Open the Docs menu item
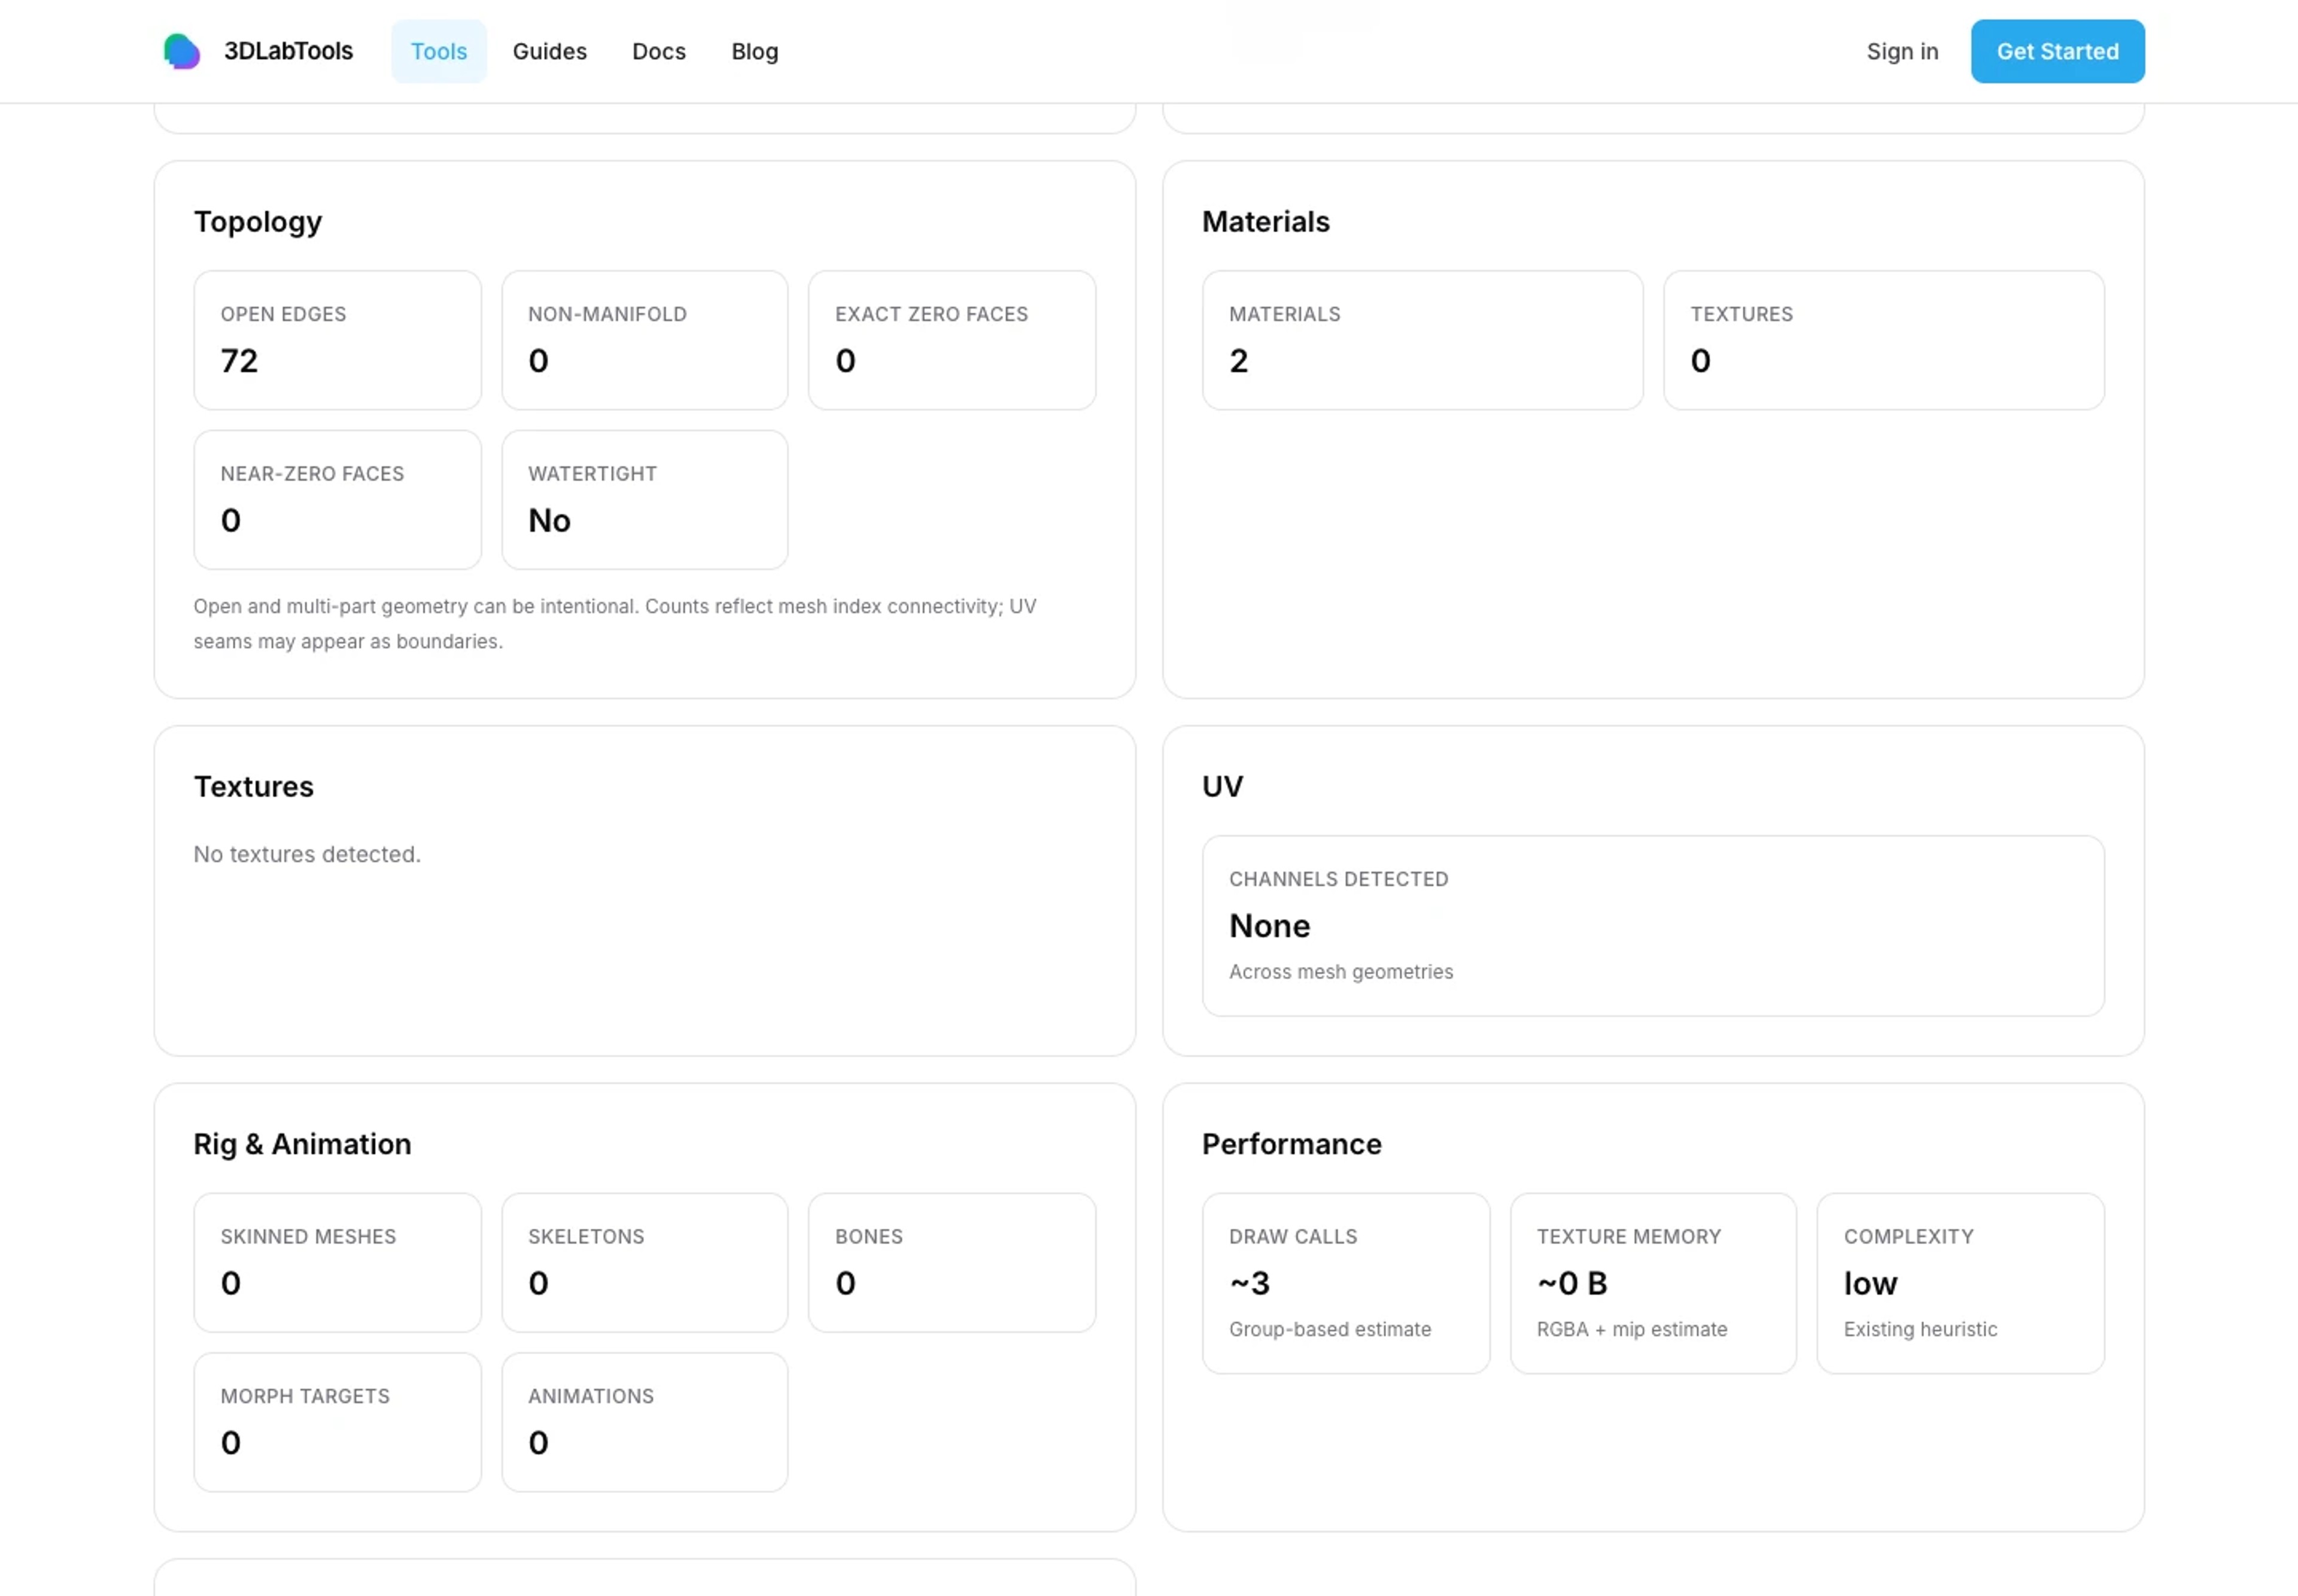This screenshot has width=2298, height=1596. click(658, 51)
